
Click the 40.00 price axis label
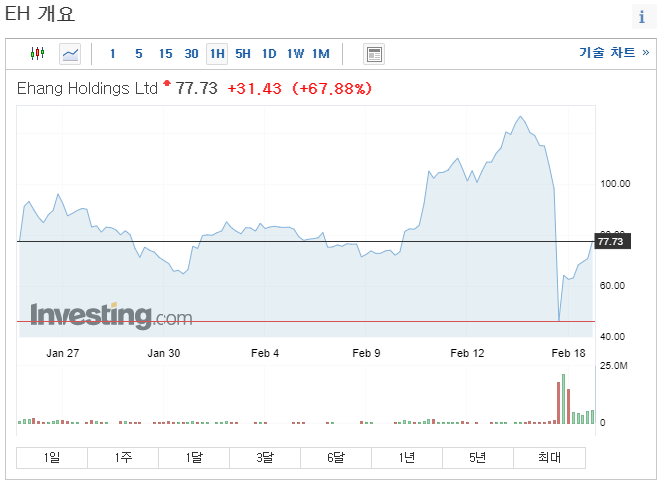[x=612, y=337]
